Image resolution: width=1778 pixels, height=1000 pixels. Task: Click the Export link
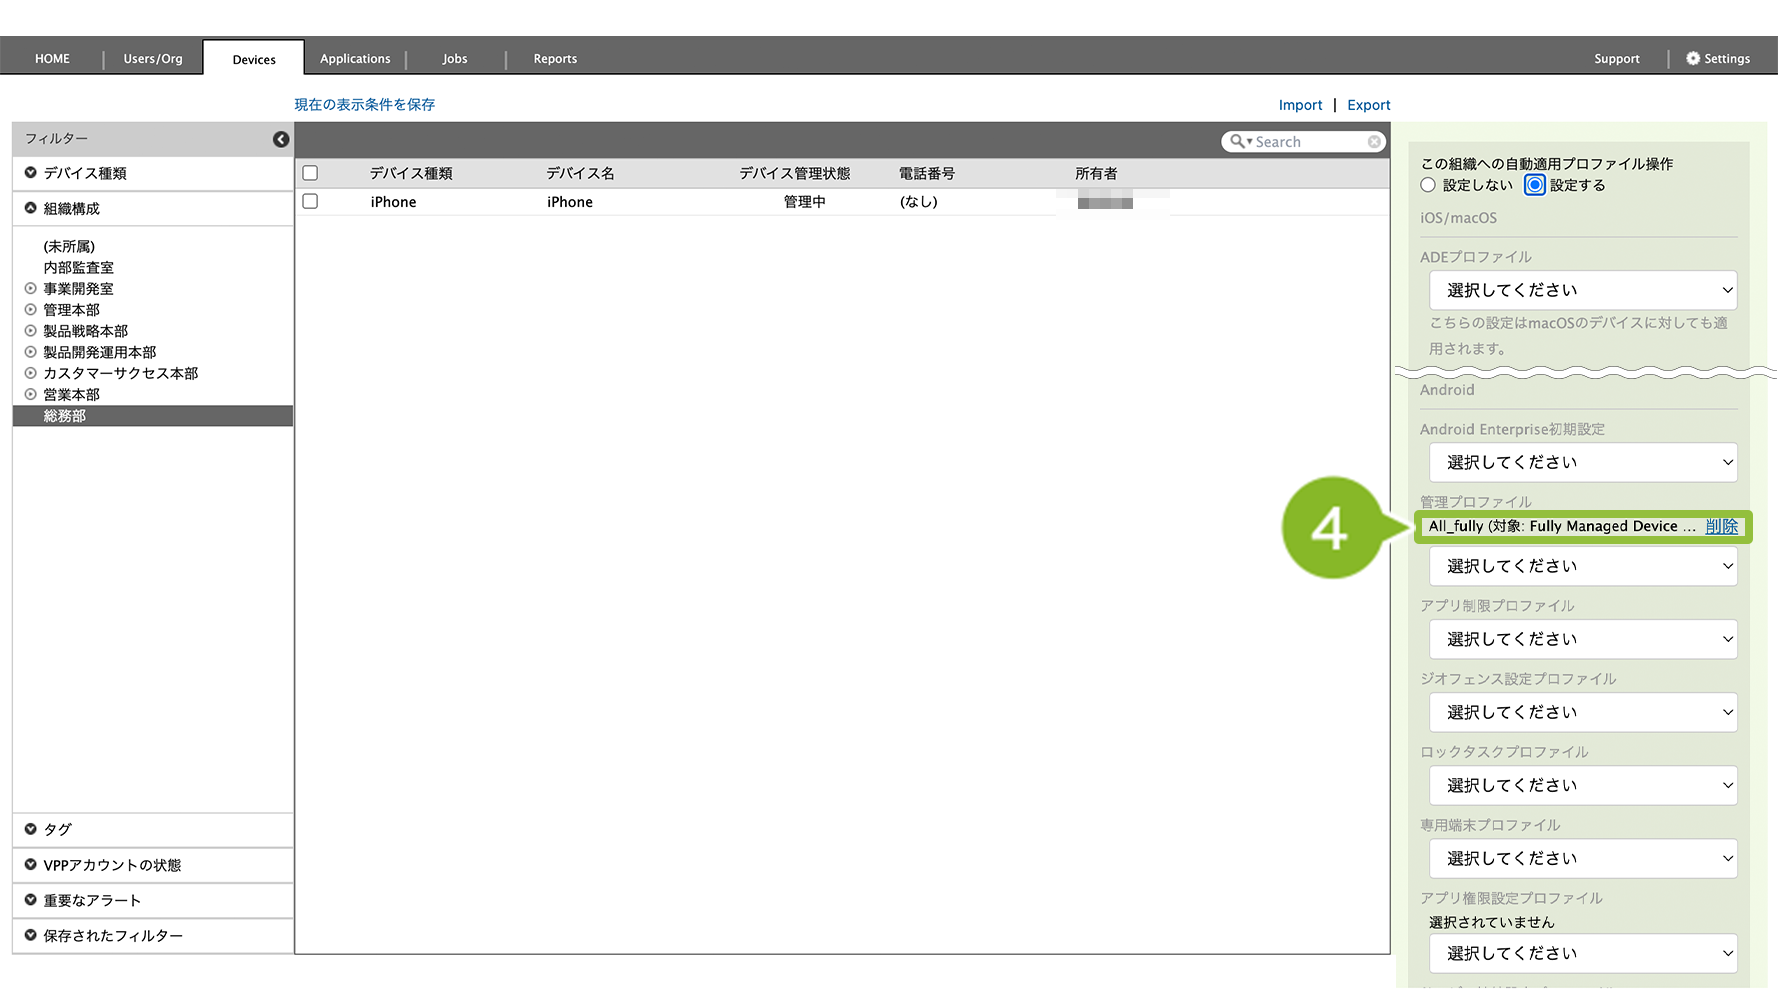click(1368, 105)
